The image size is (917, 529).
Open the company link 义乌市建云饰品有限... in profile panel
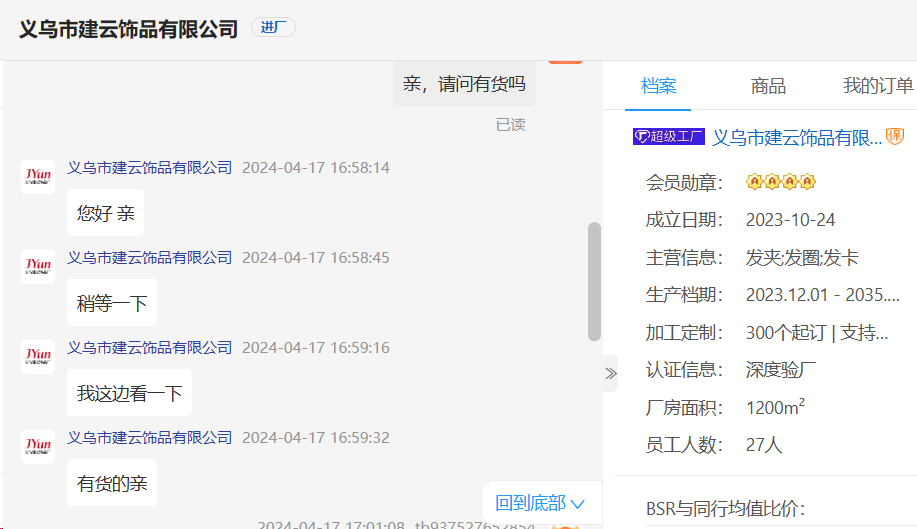pos(797,137)
